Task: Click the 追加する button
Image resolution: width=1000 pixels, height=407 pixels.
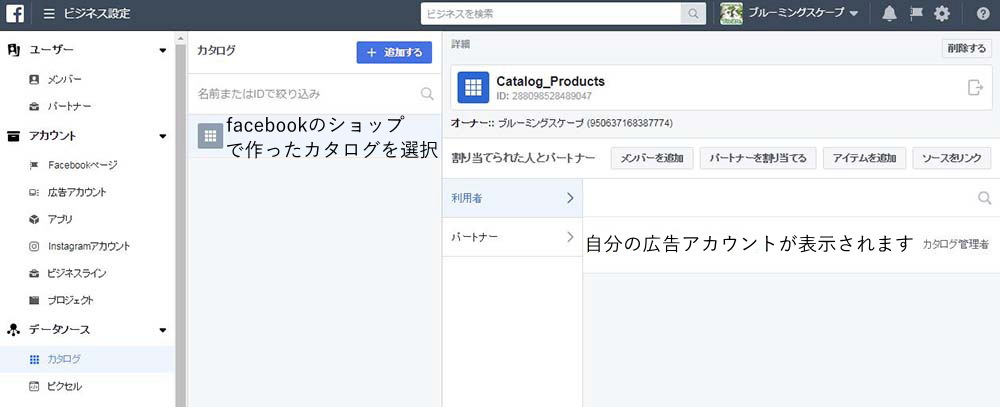Action: pyautogui.click(x=394, y=52)
